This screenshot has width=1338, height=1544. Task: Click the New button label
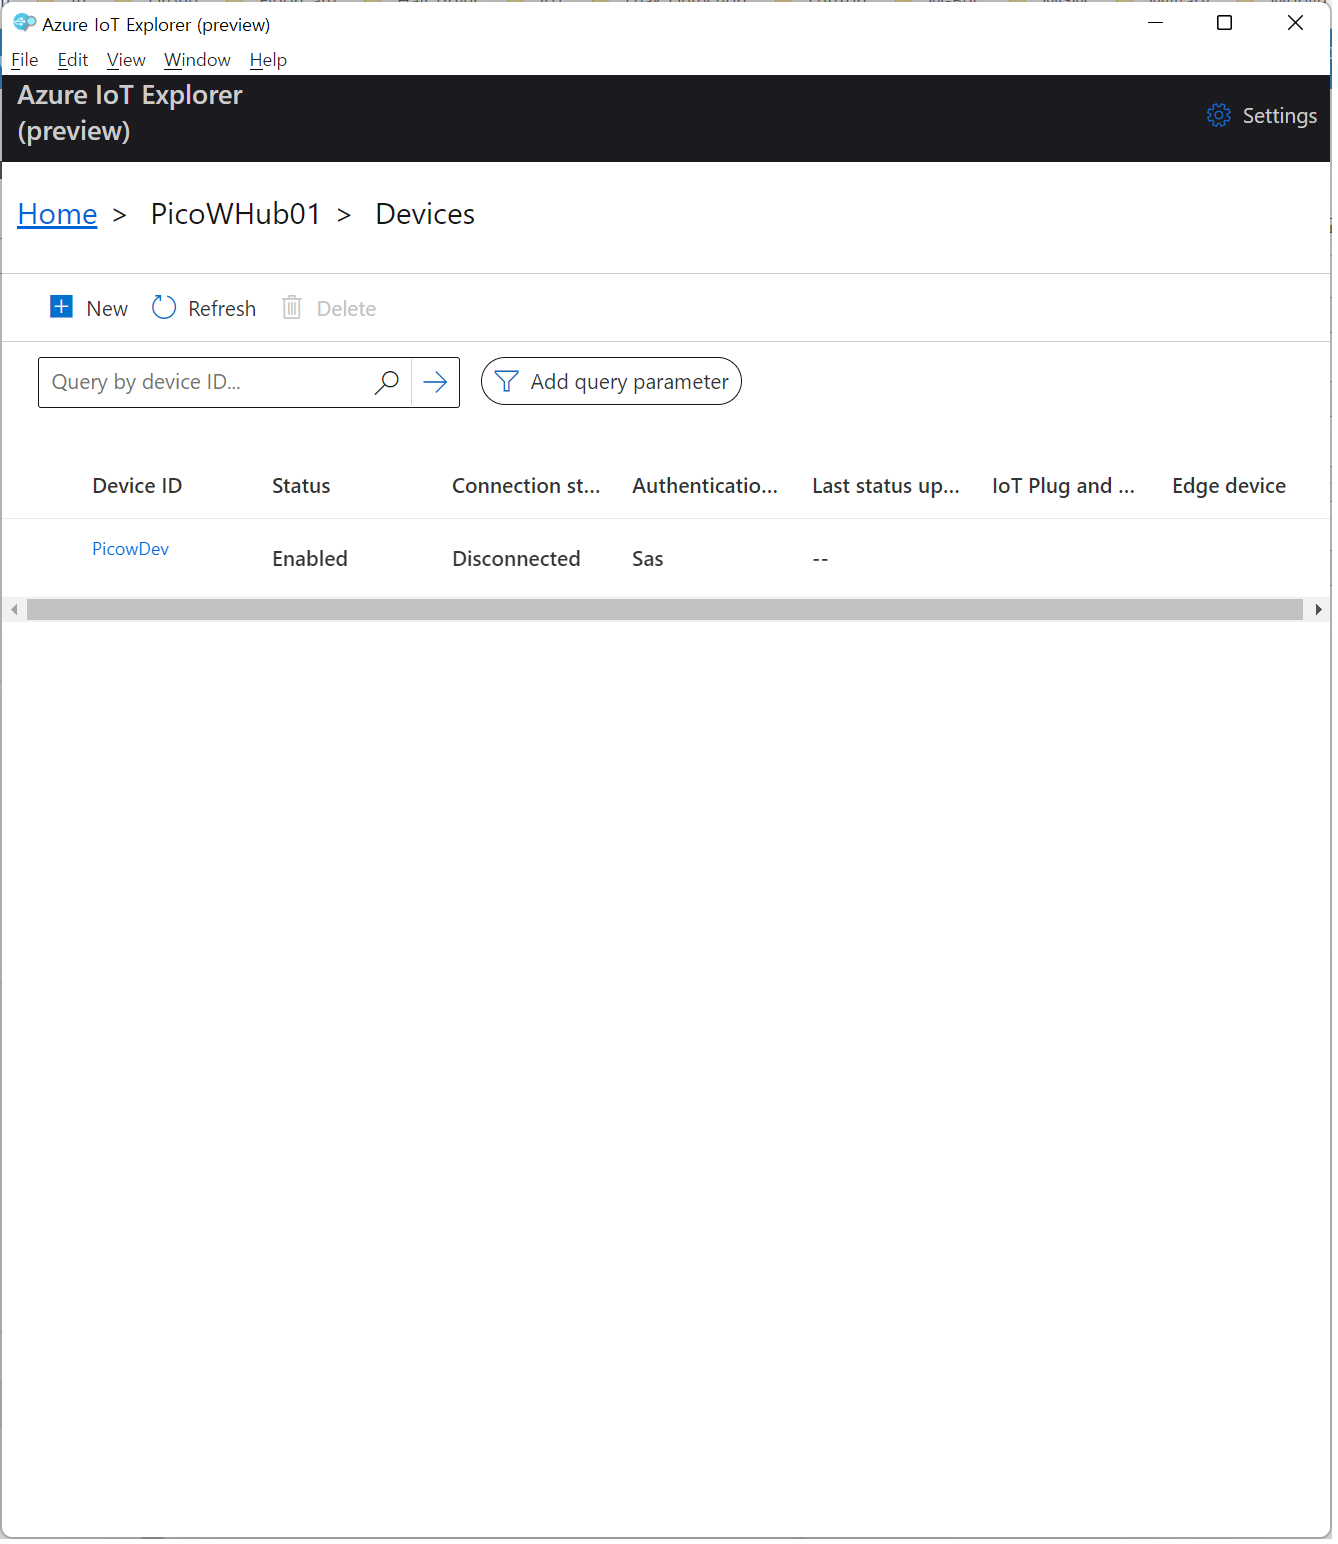click(x=107, y=309)
